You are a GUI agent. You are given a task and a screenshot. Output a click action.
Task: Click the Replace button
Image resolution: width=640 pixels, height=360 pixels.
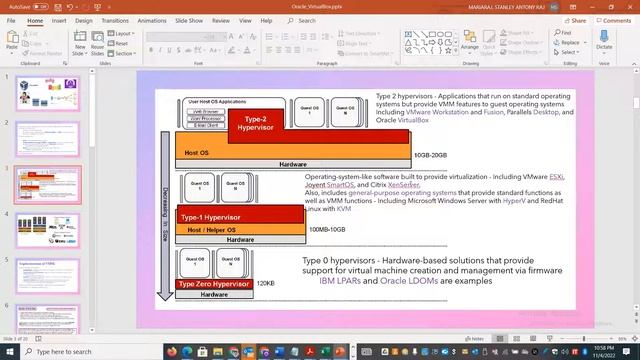click(570, 42)
